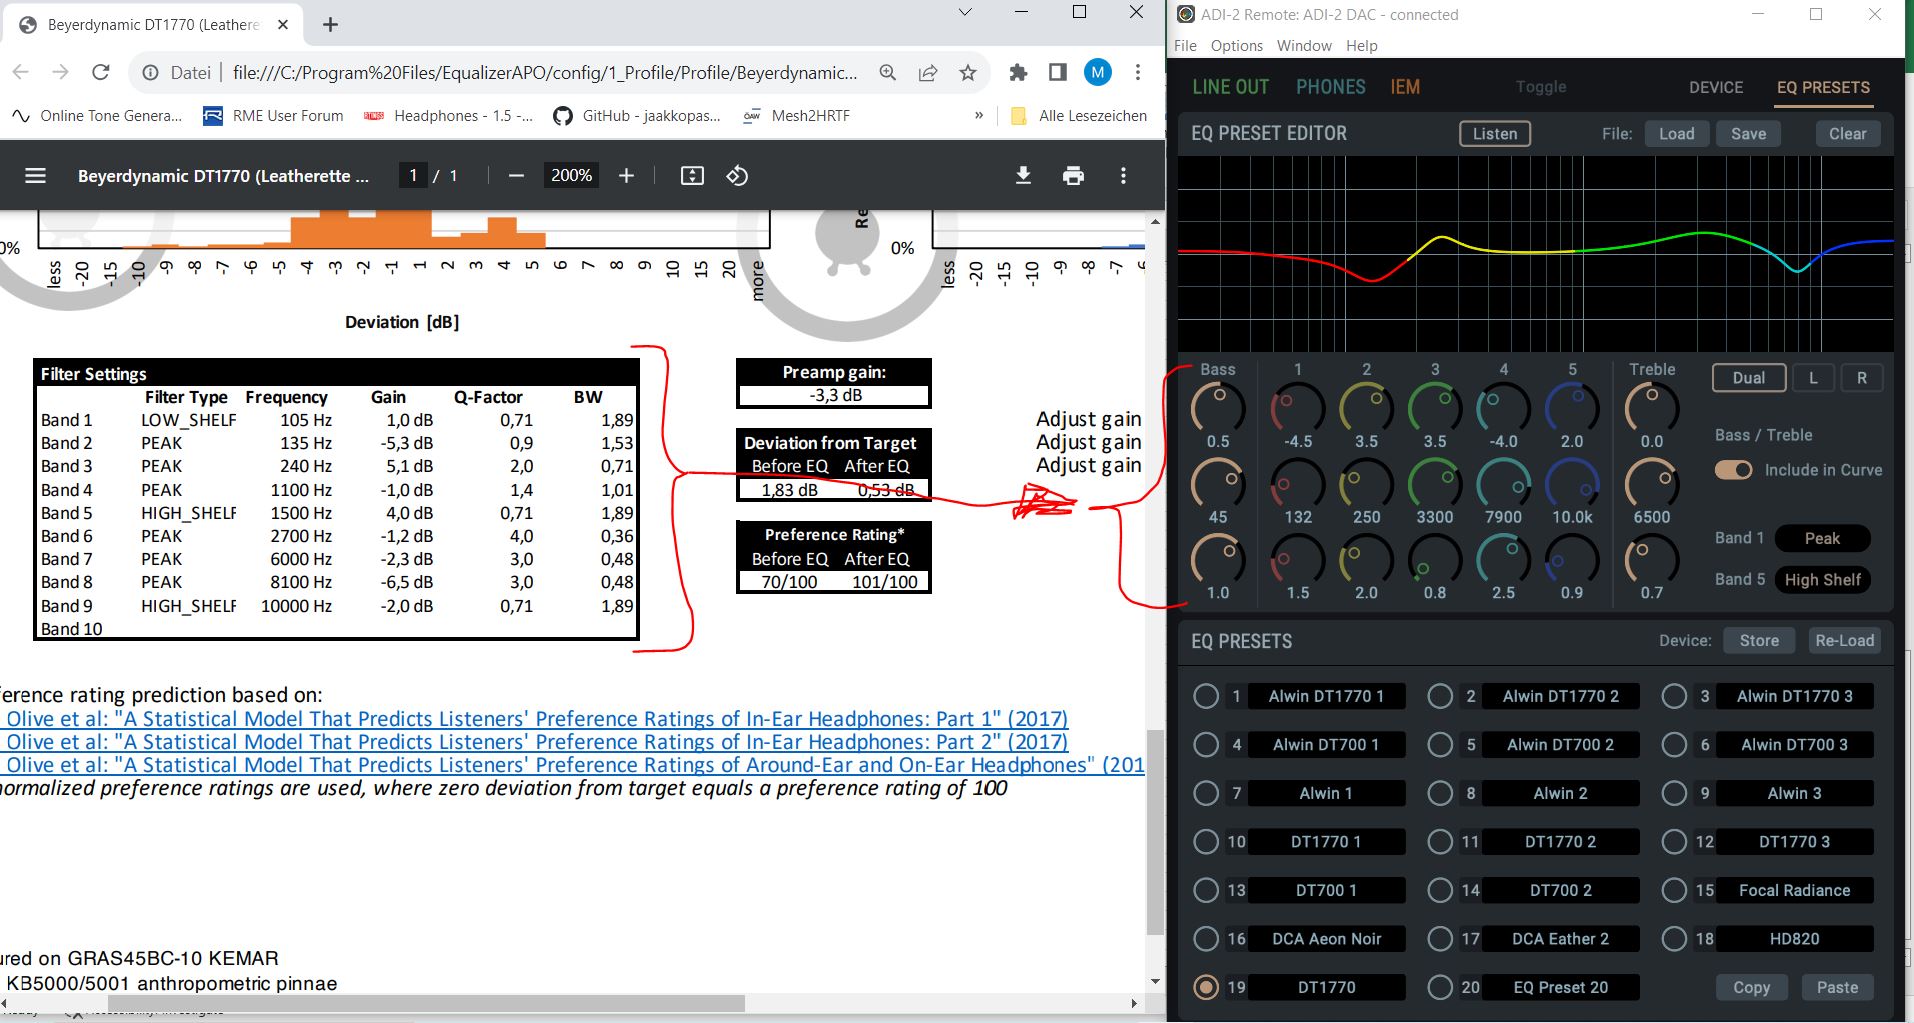
Task: Click the PDF zoom percentage field 200%
Action: point(571,176)
